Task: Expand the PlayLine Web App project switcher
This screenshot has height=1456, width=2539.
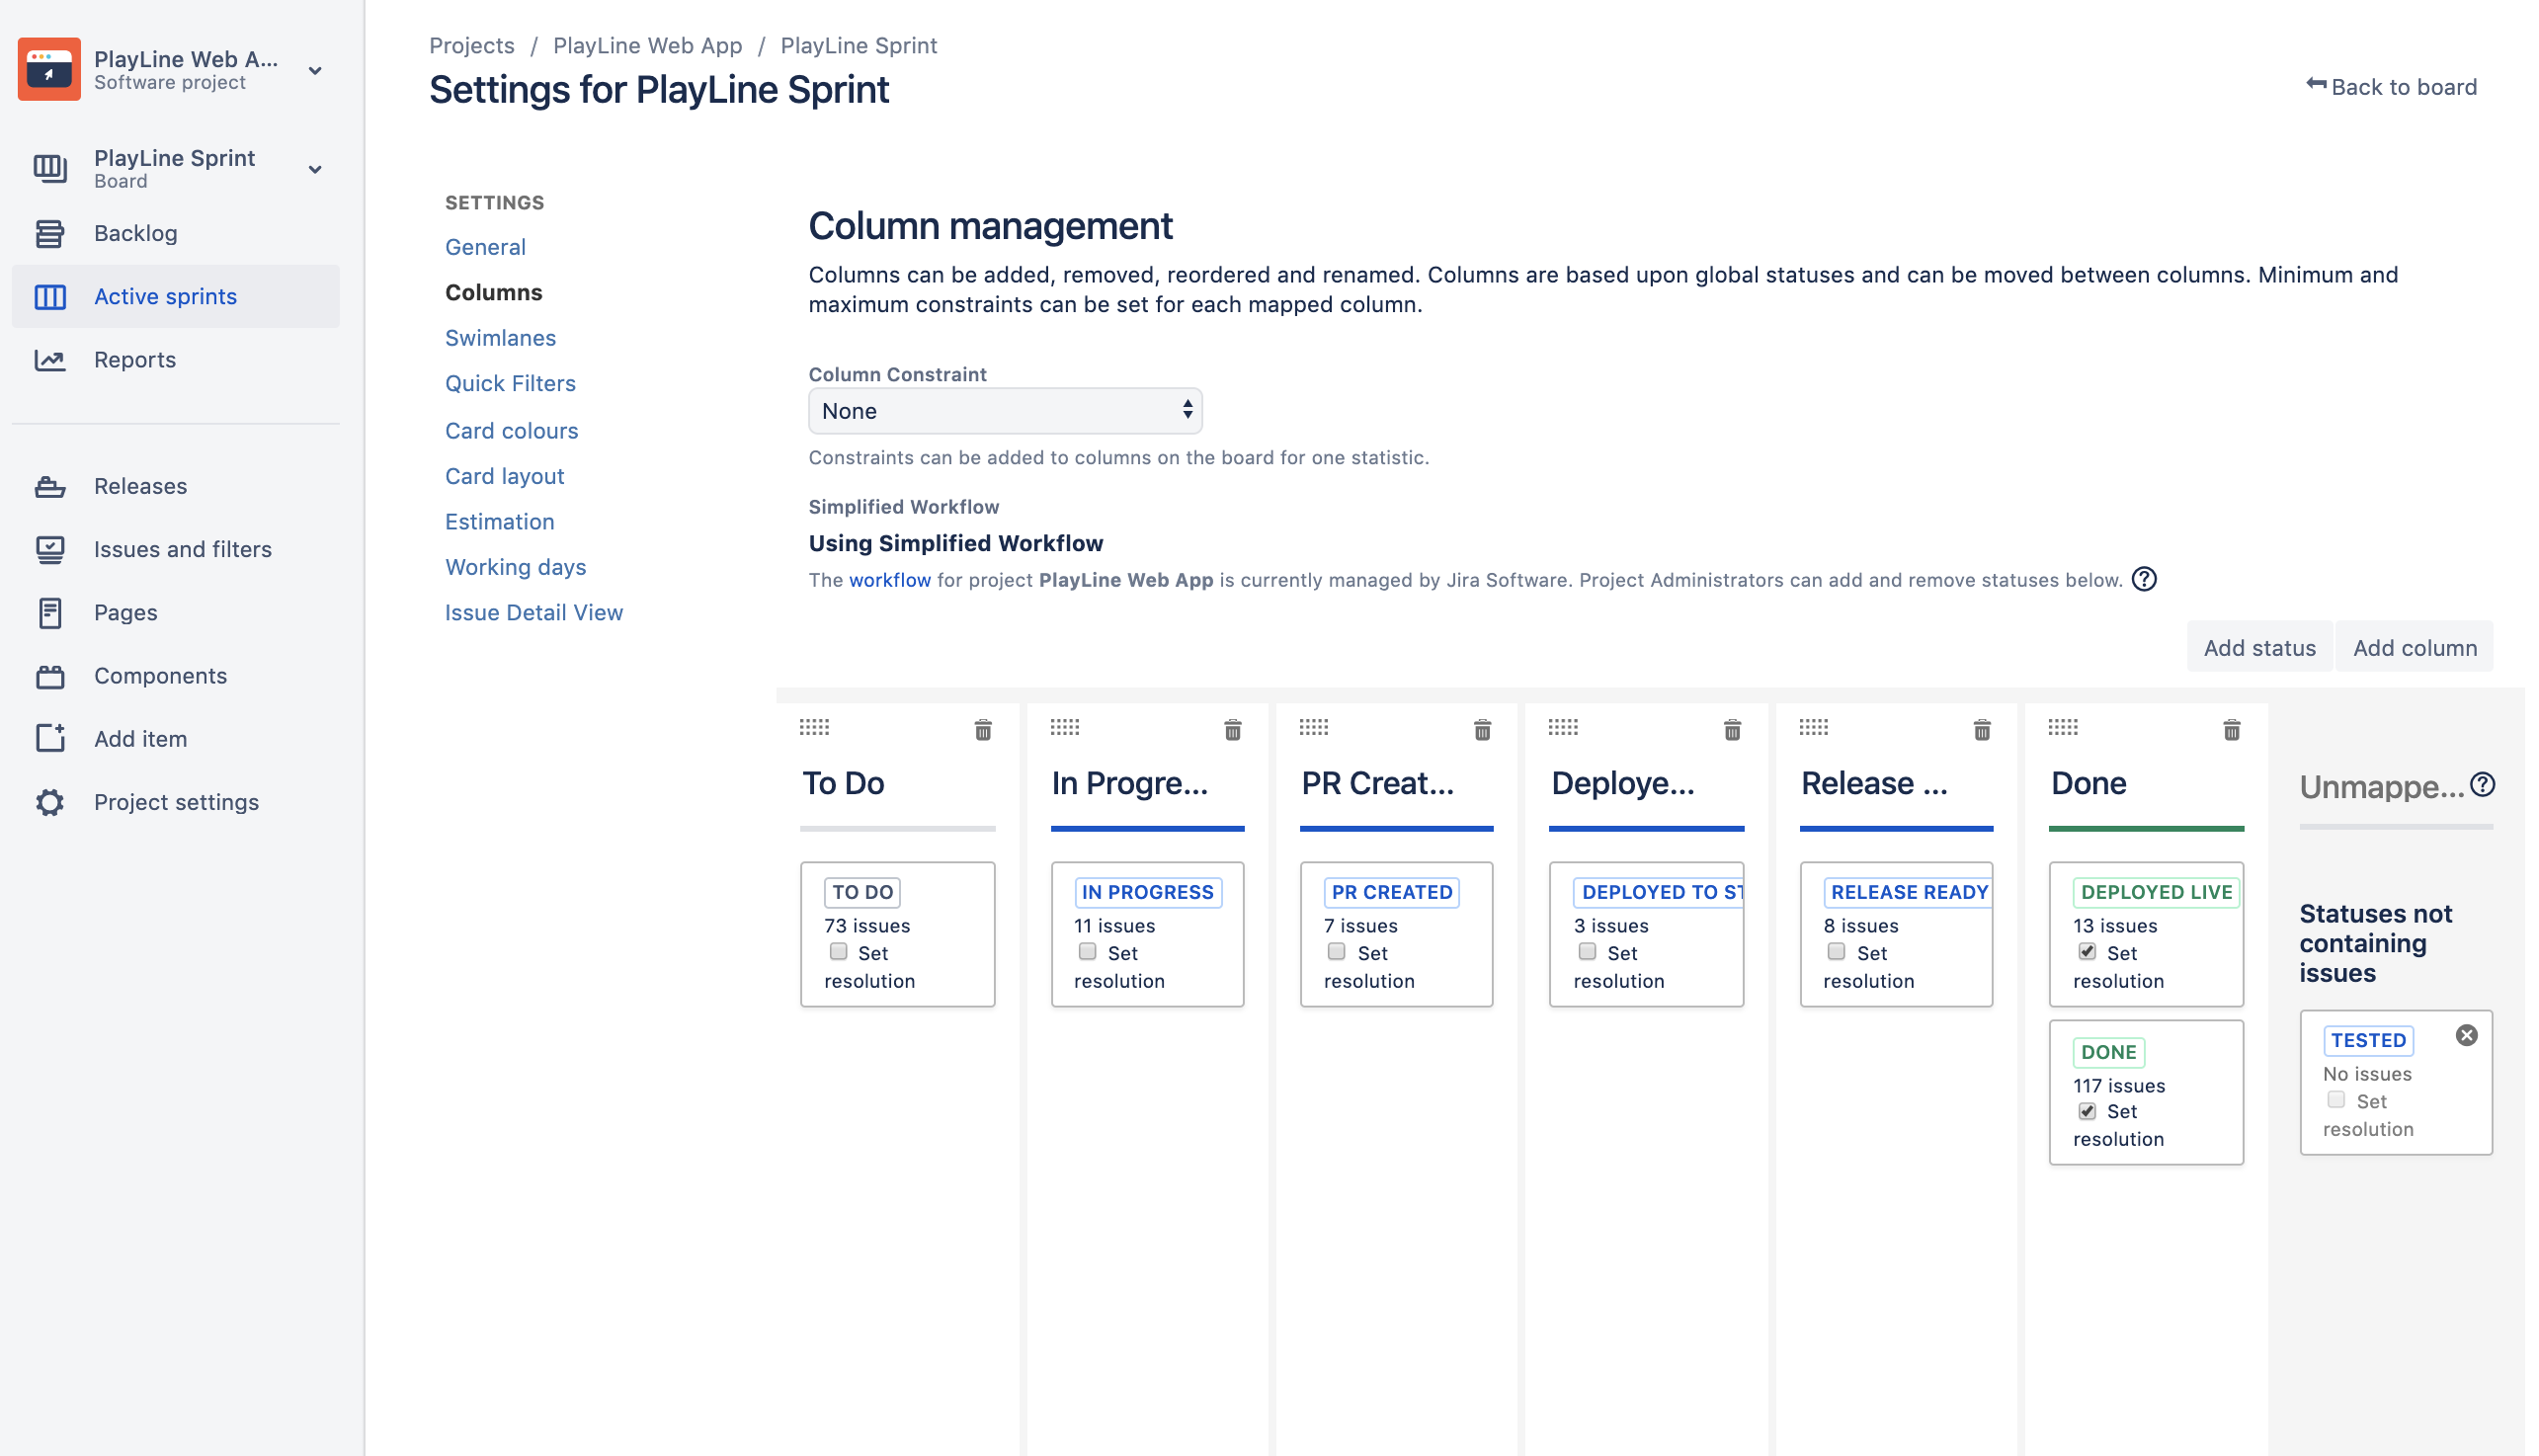Action: pos(315,71)
